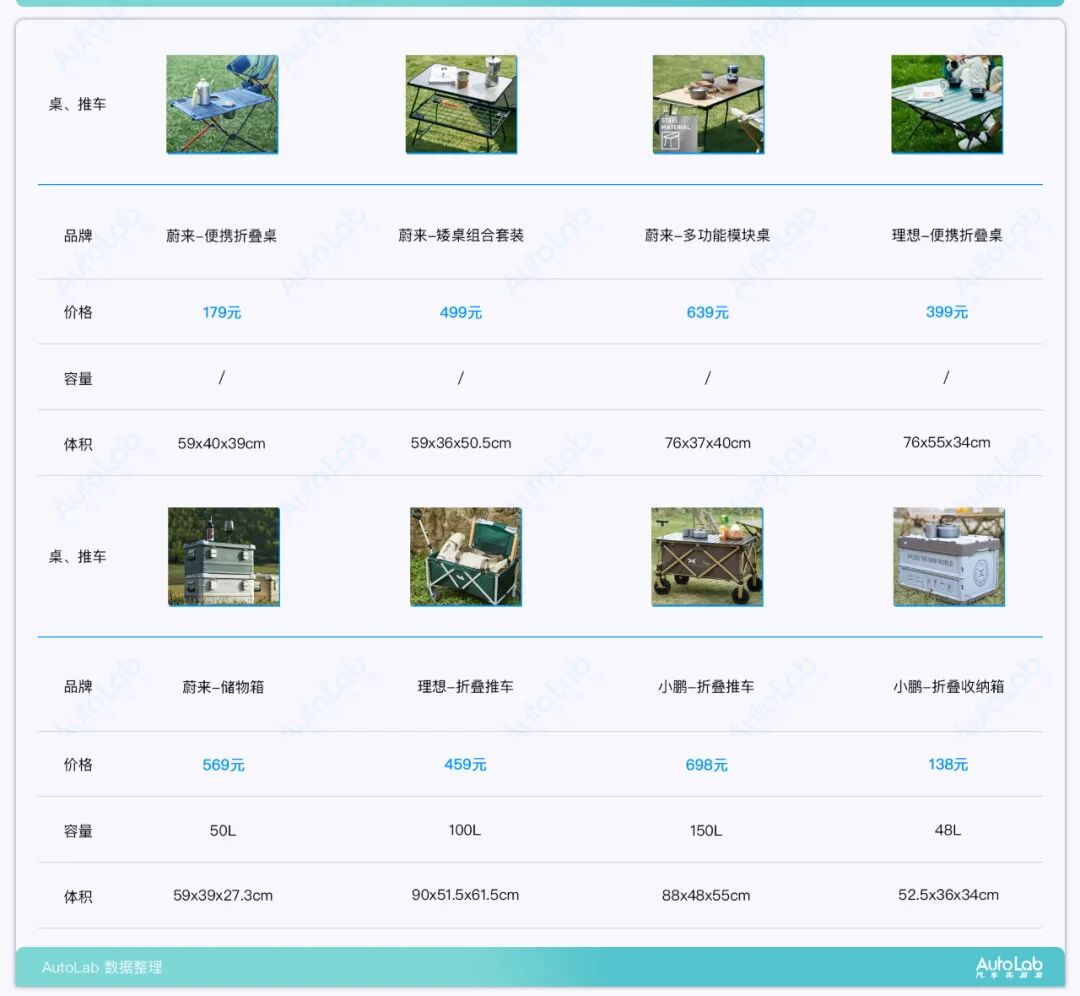The image size is (1080, 996).
Task: Click the 459元 price
Action: coord(466,765)
